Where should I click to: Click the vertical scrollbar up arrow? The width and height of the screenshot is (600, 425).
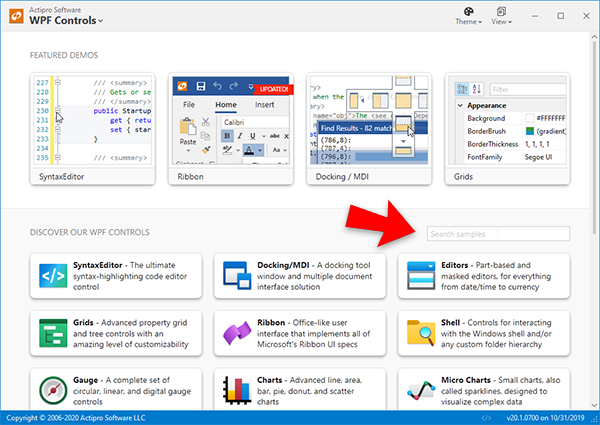tap(594, 37)
